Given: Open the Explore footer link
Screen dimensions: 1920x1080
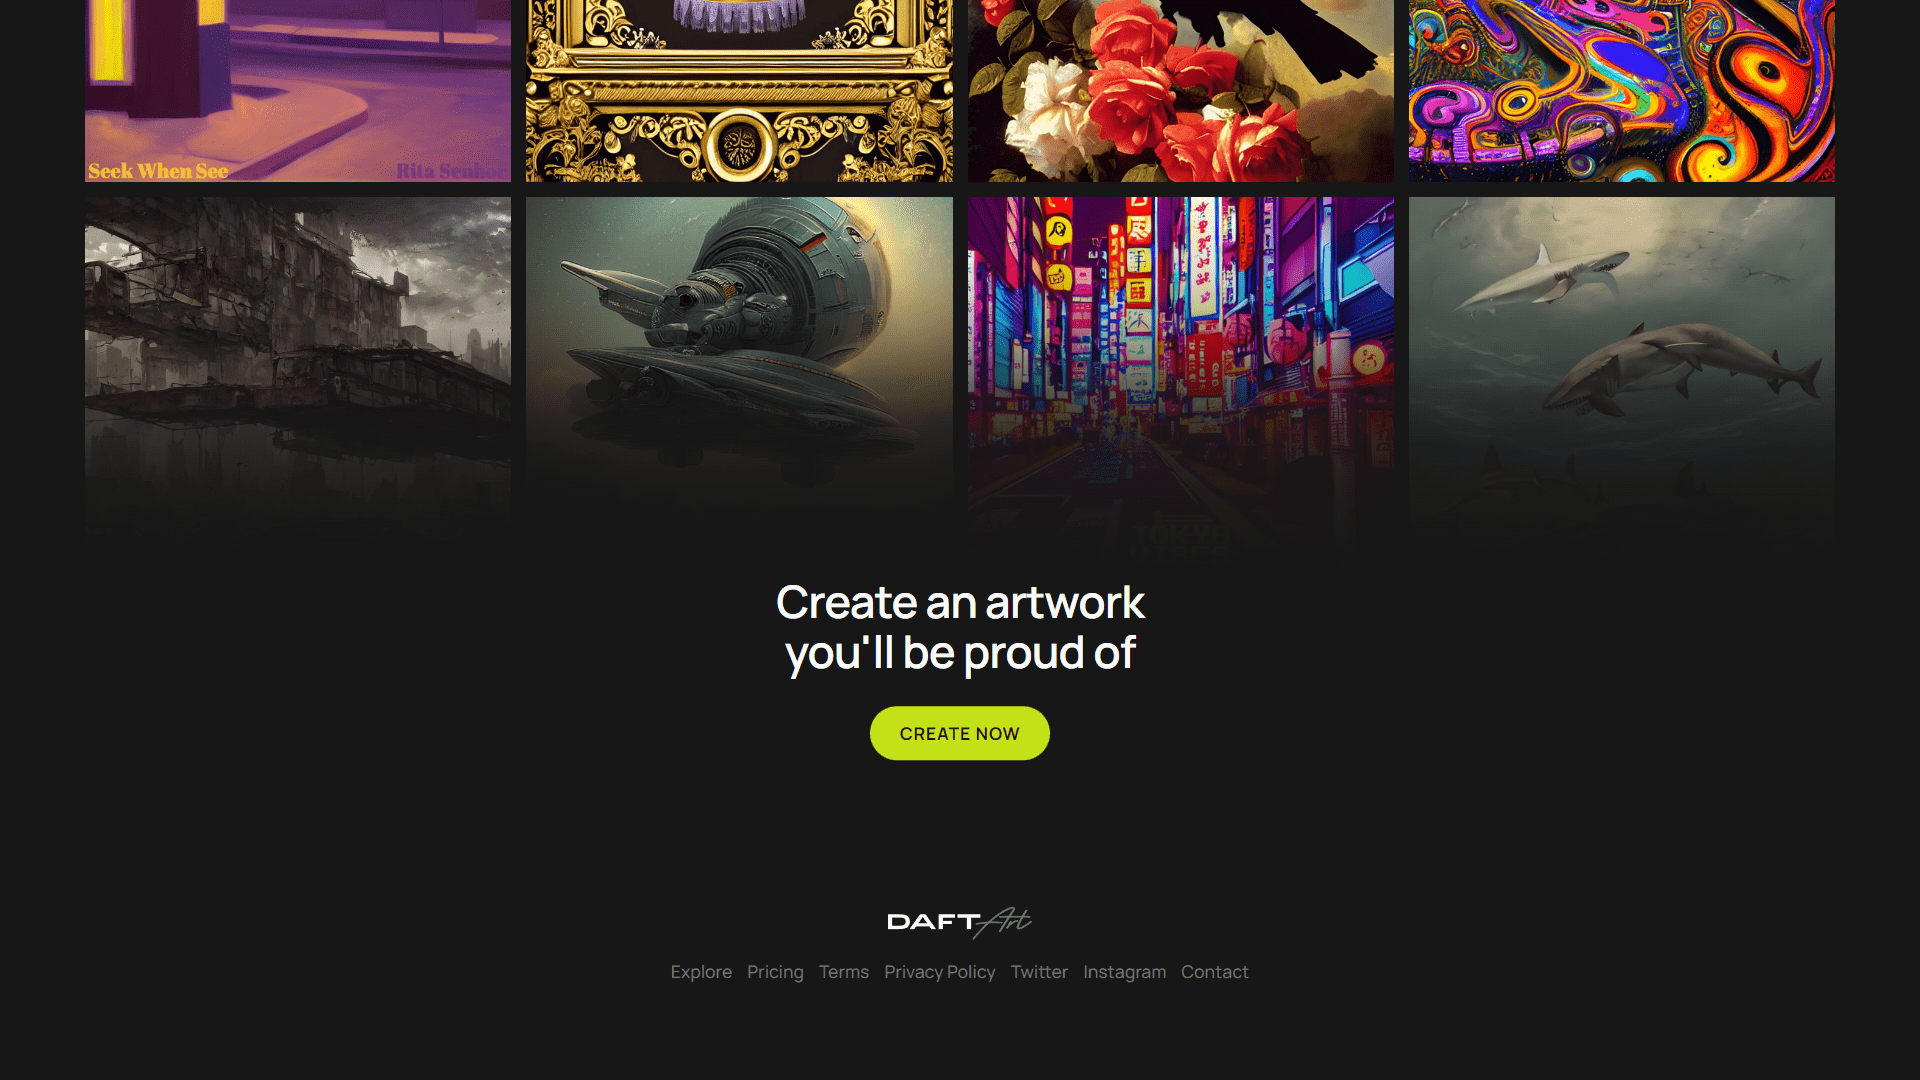Looking at the screenshot, I should (x=701, y=972).
